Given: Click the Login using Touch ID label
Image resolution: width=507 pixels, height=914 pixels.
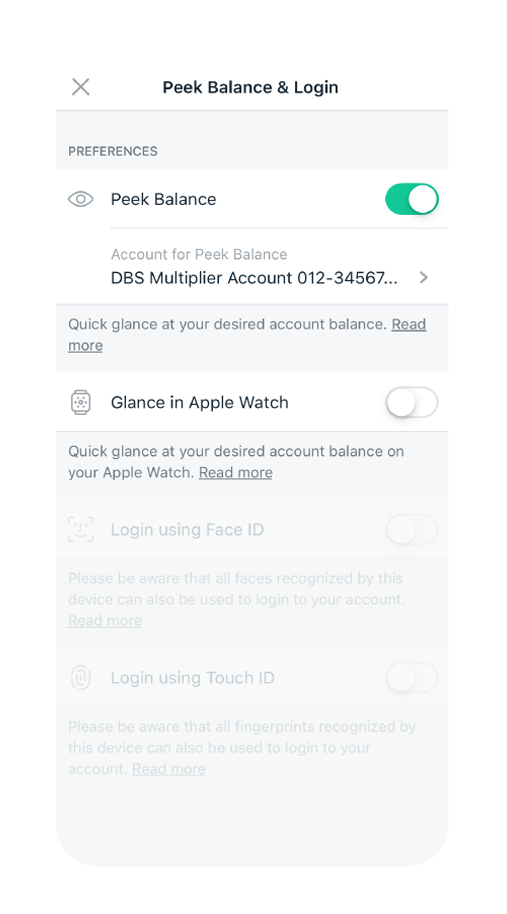Looking at the screenshot, I should pos(192,677).
